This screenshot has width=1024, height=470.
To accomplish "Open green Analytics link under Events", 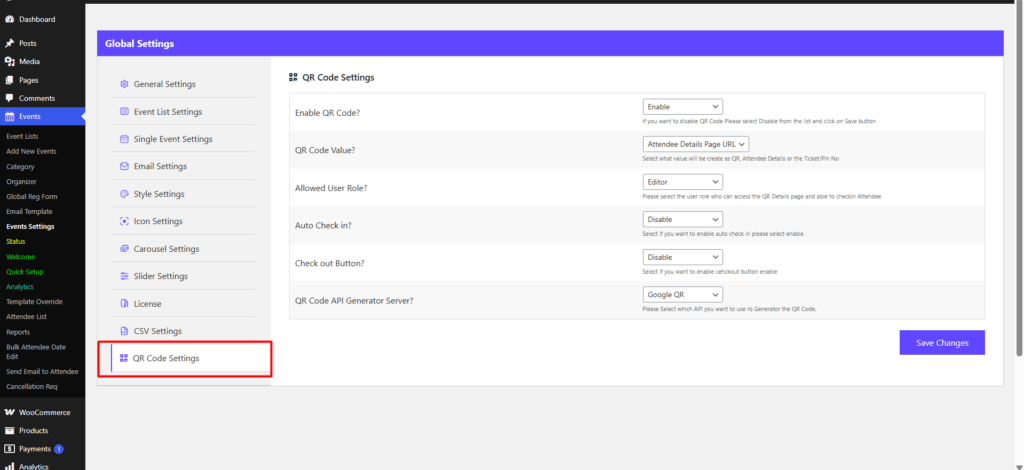I will tap(20, 287).
